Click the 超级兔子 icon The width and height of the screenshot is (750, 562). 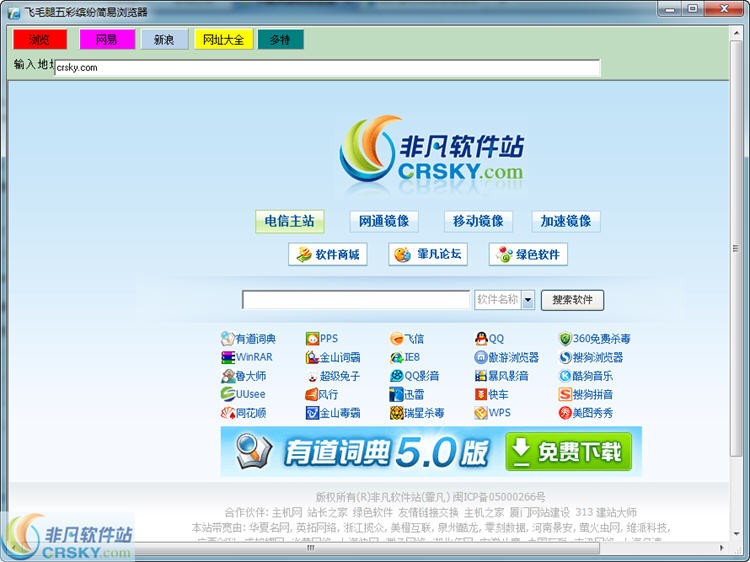(312, 376)
